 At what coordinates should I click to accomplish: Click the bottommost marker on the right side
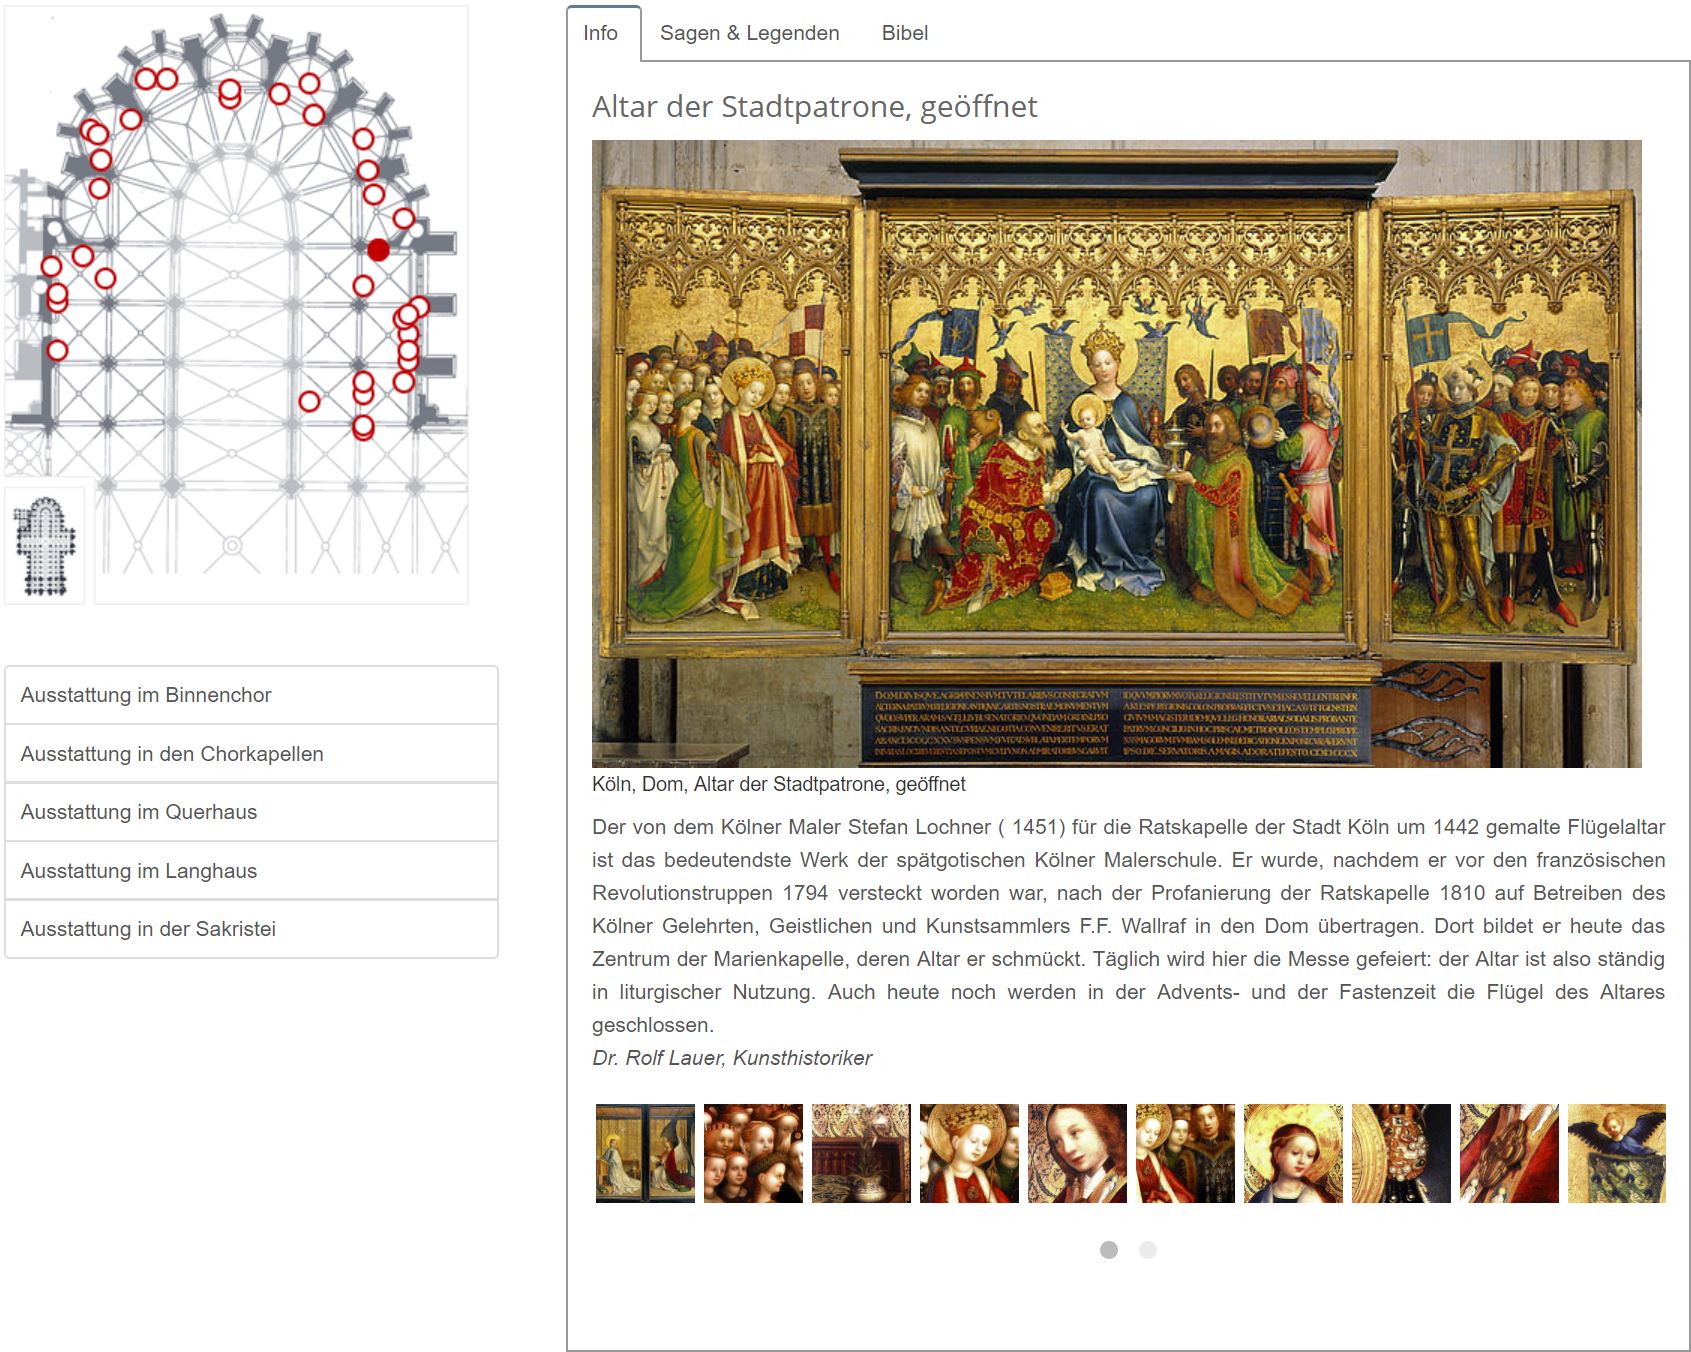(x=364, y=427)
